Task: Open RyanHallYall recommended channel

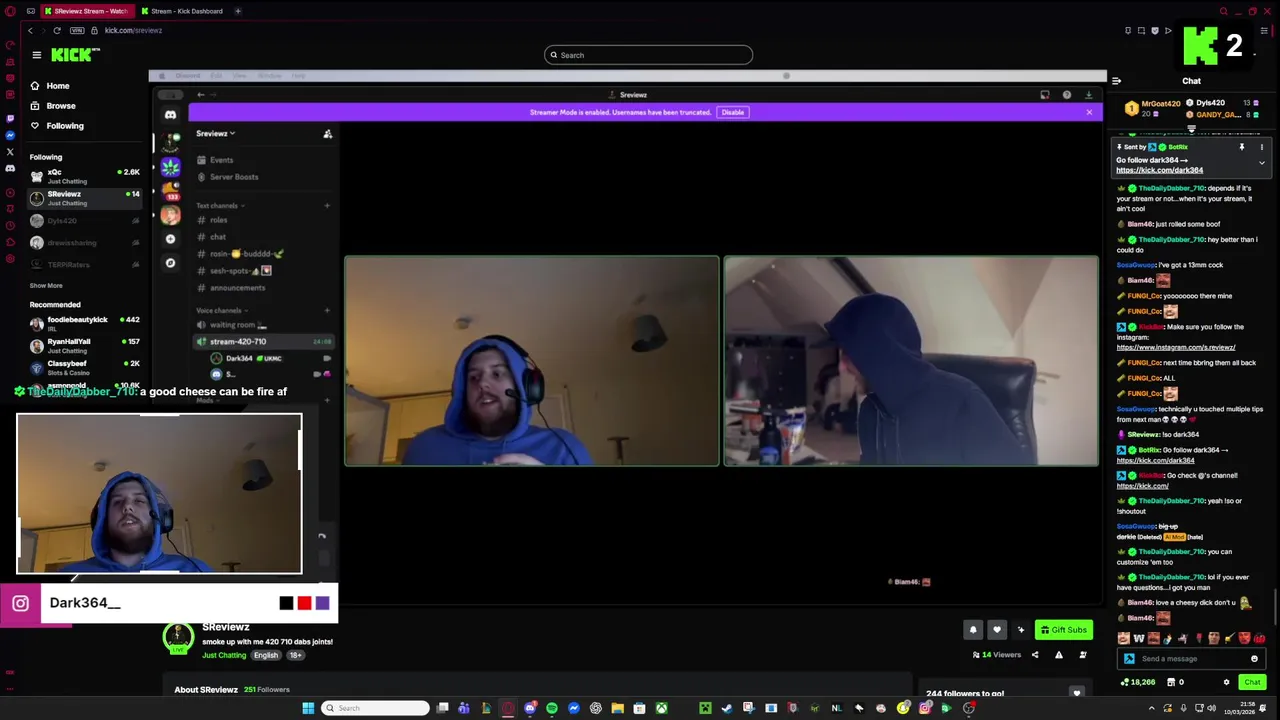Action: [x=84, y=346]
